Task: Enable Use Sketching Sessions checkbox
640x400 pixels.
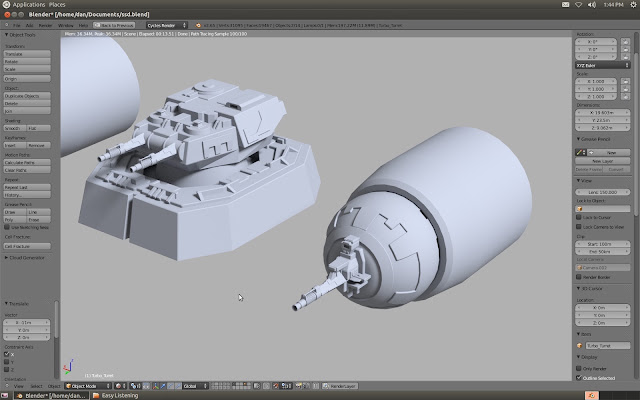Action: point(7,227)
